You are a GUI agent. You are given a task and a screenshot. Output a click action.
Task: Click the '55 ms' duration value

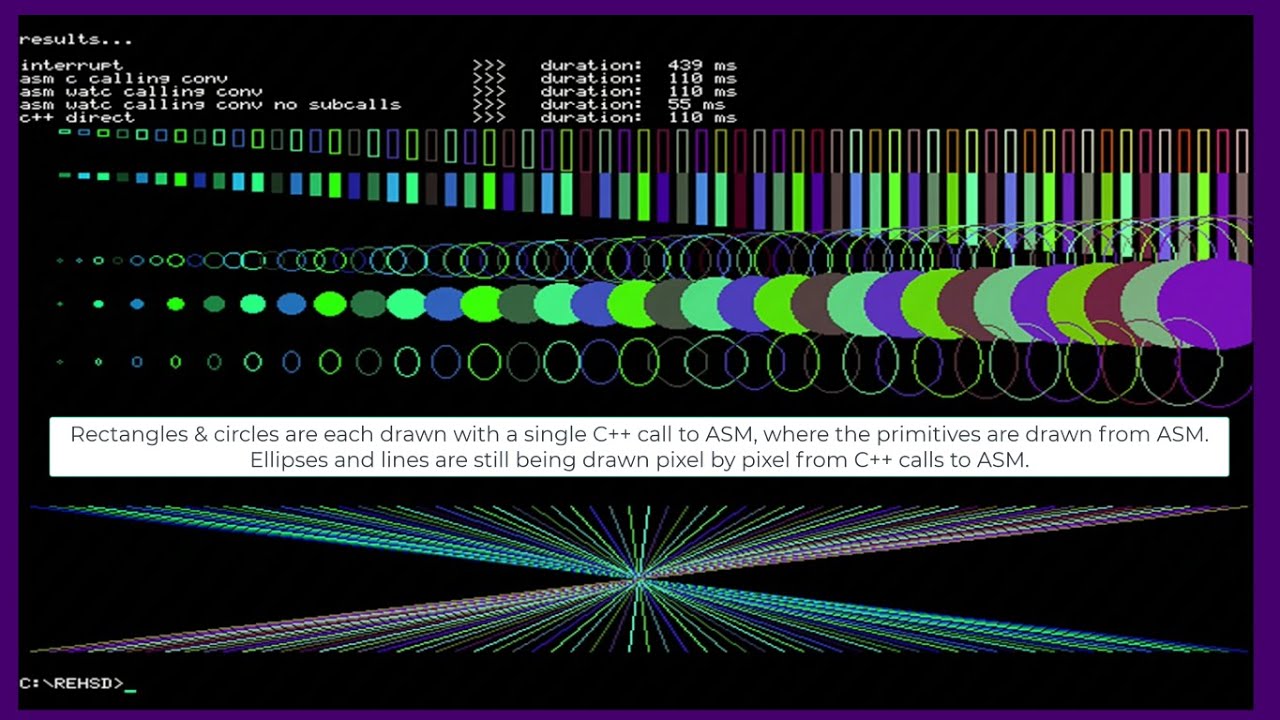point(696,104)
